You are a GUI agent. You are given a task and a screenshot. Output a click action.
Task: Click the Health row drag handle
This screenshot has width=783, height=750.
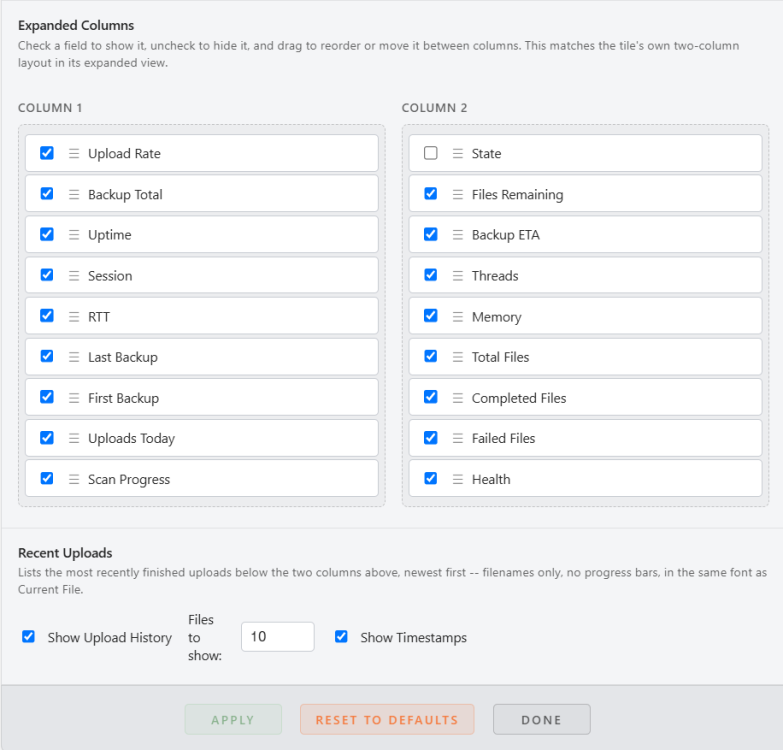click(457, 479)
